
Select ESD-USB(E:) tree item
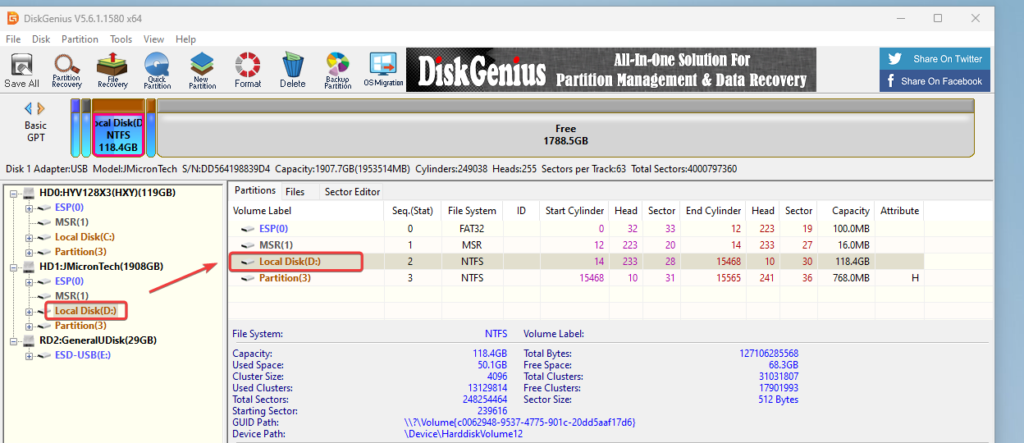pyautogui.click(x=84, y=355)
